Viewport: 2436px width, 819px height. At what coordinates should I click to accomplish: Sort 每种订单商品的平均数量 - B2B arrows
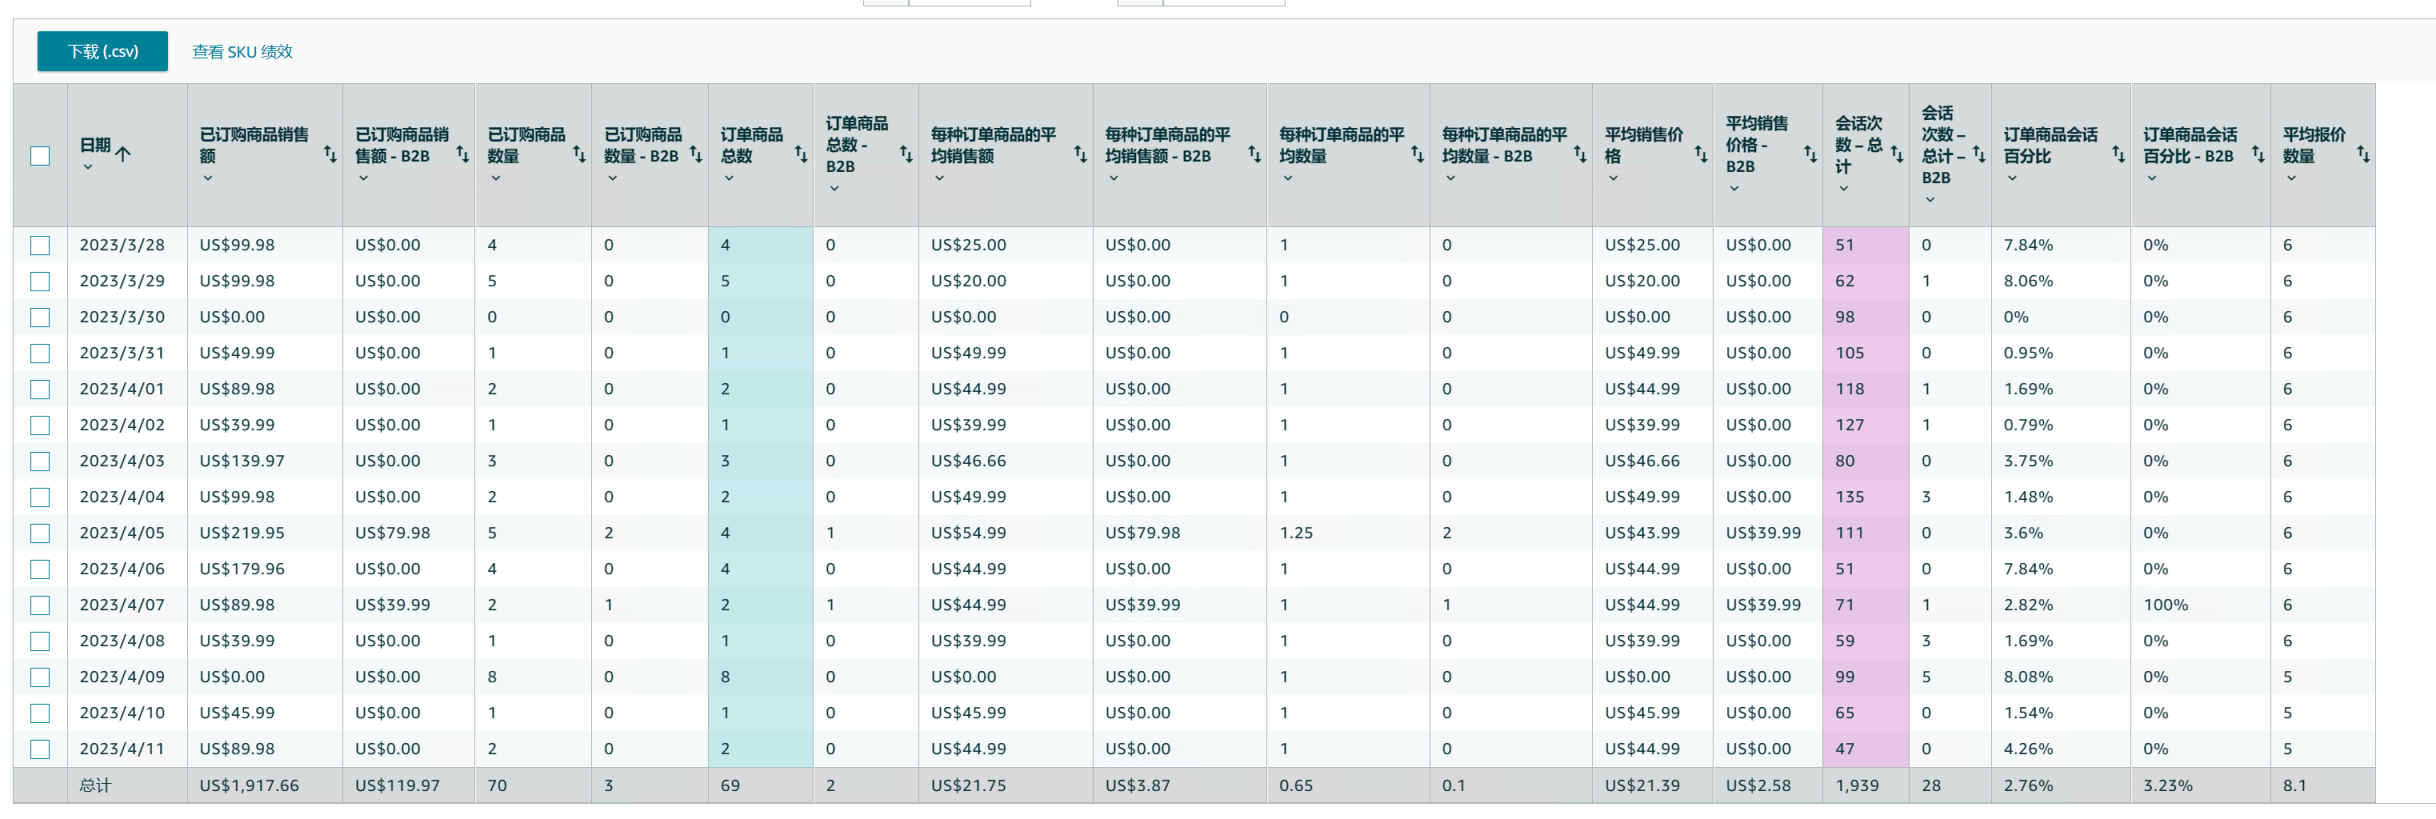pyautogui.click(x=1580, y=154)
